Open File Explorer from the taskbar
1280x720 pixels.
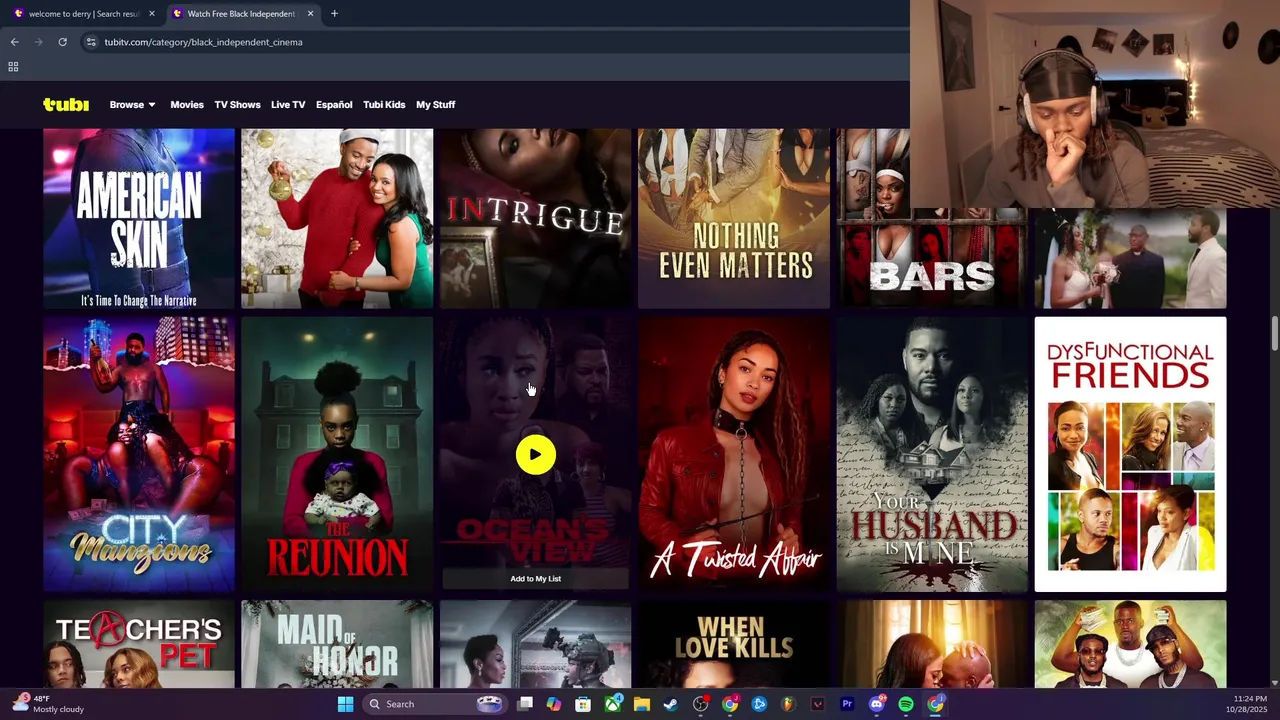[641, 704]
